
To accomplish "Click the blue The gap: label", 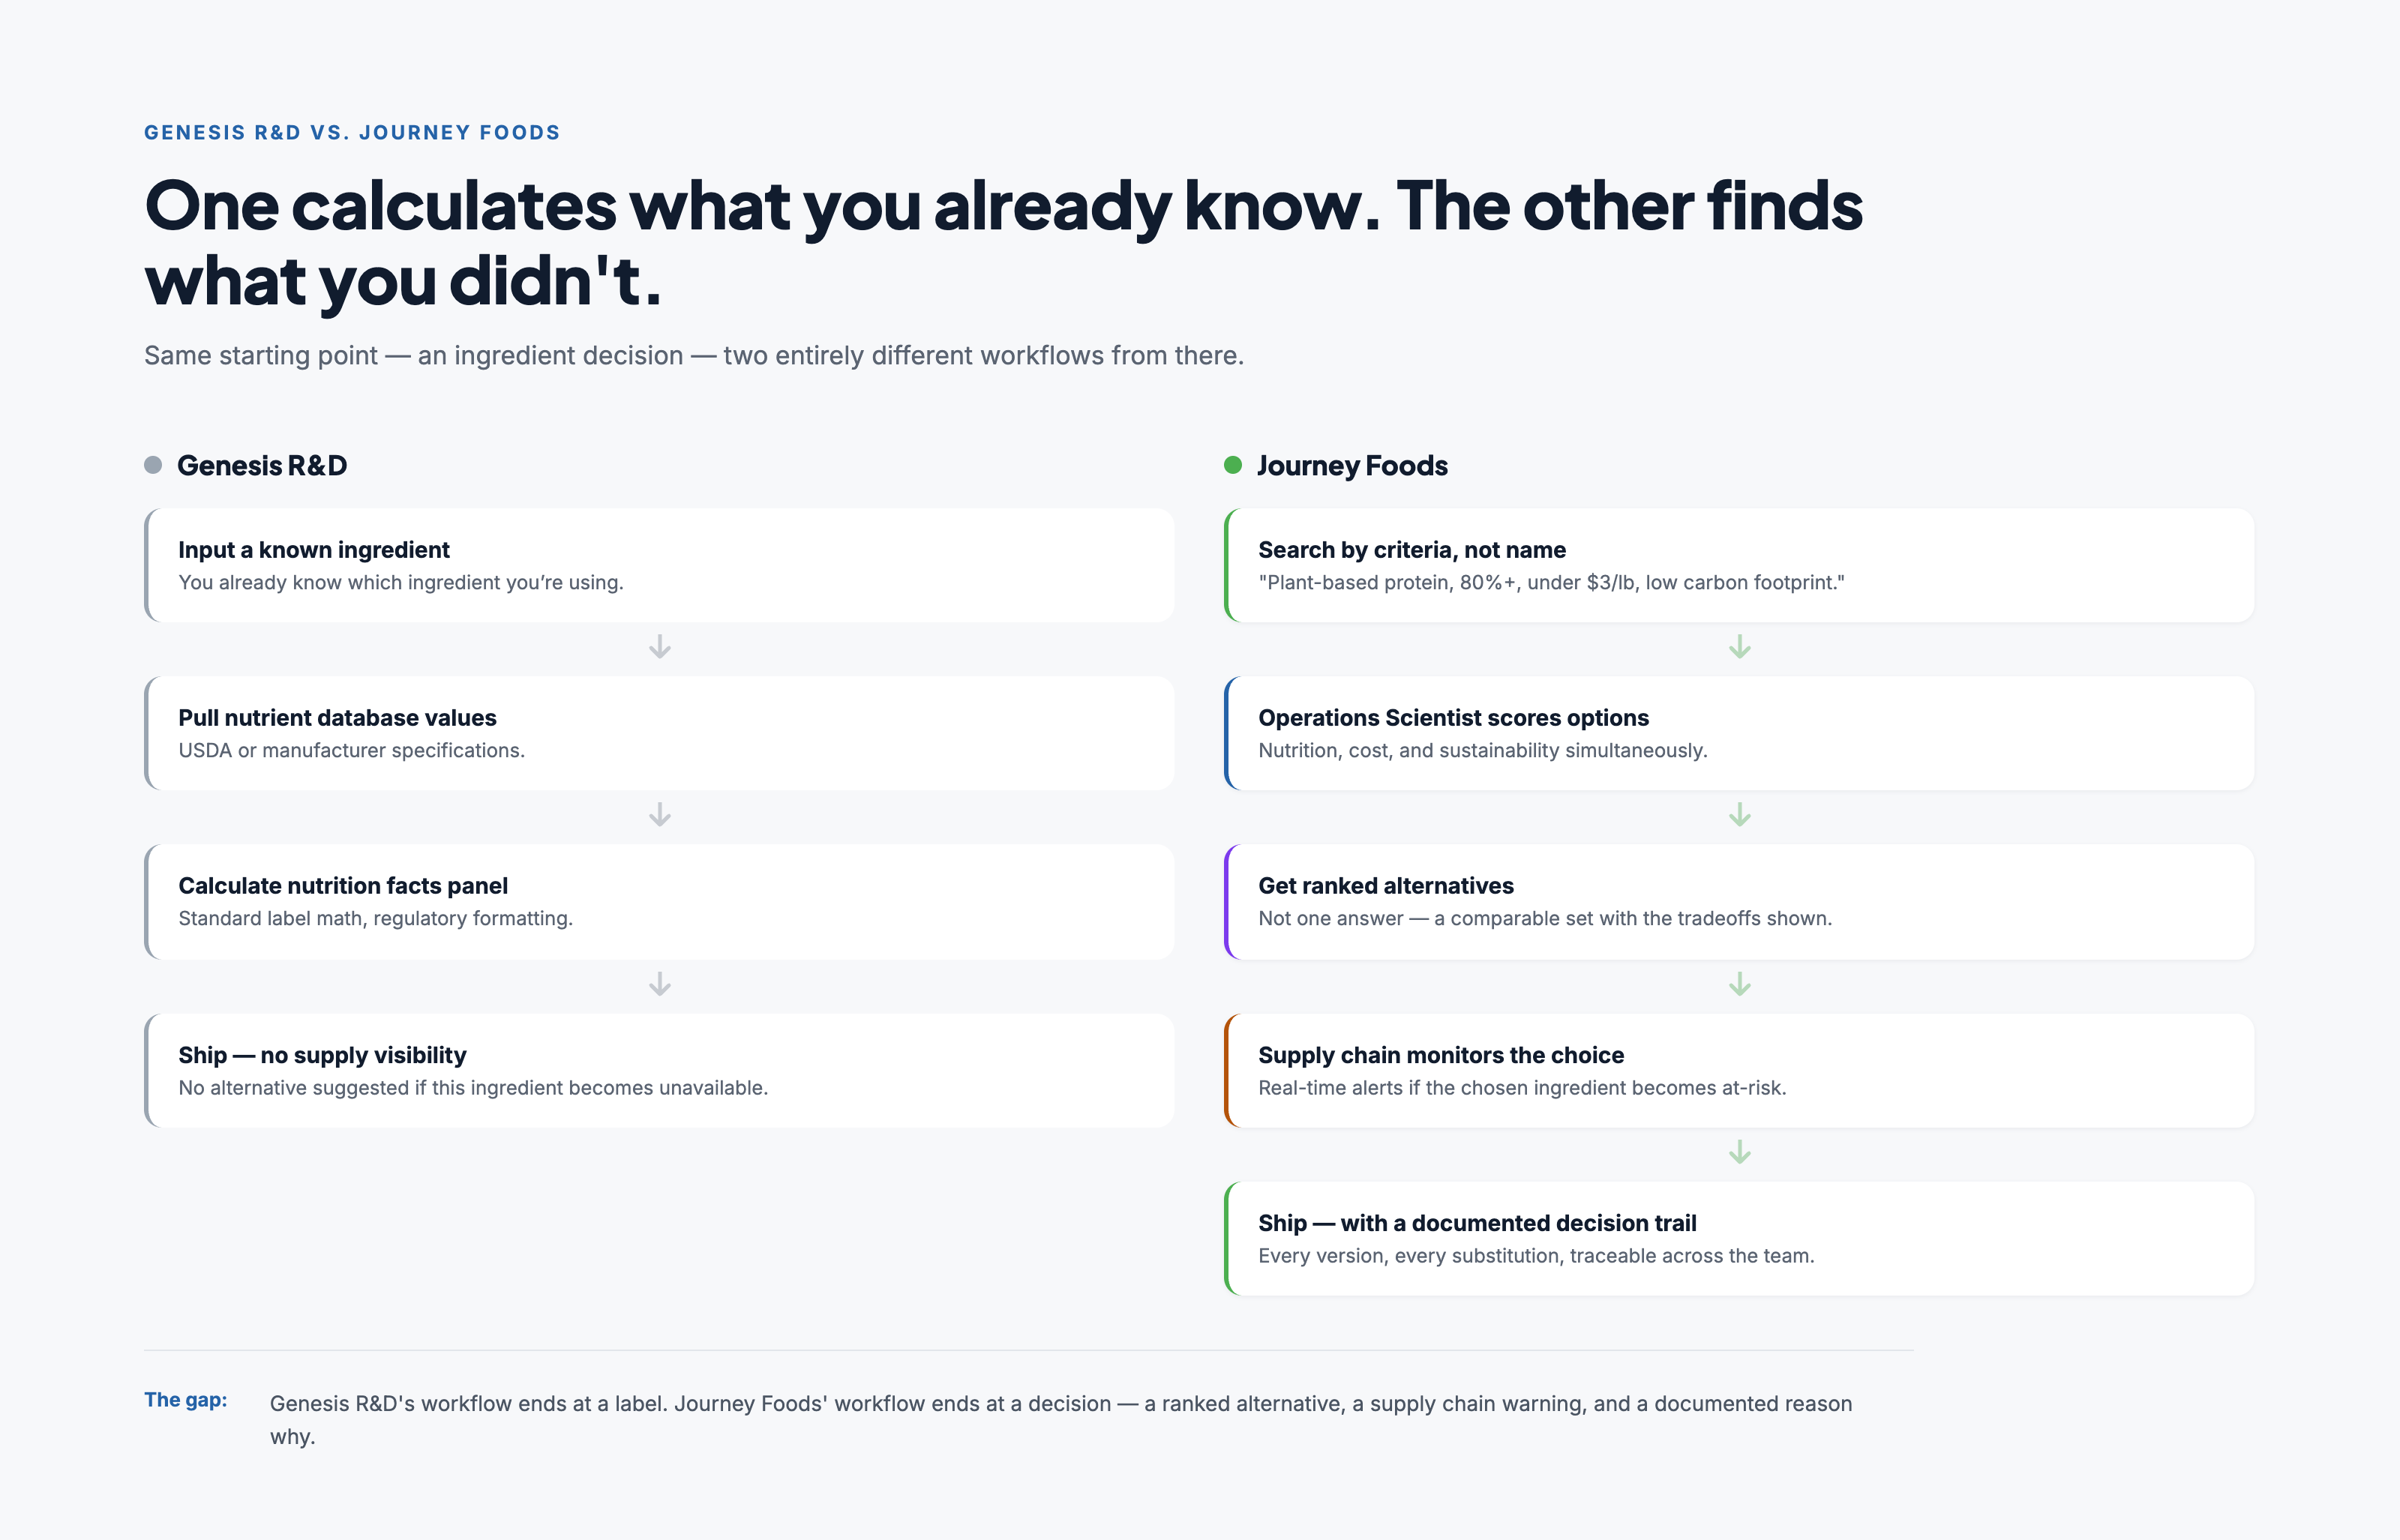I will 186,1399.
